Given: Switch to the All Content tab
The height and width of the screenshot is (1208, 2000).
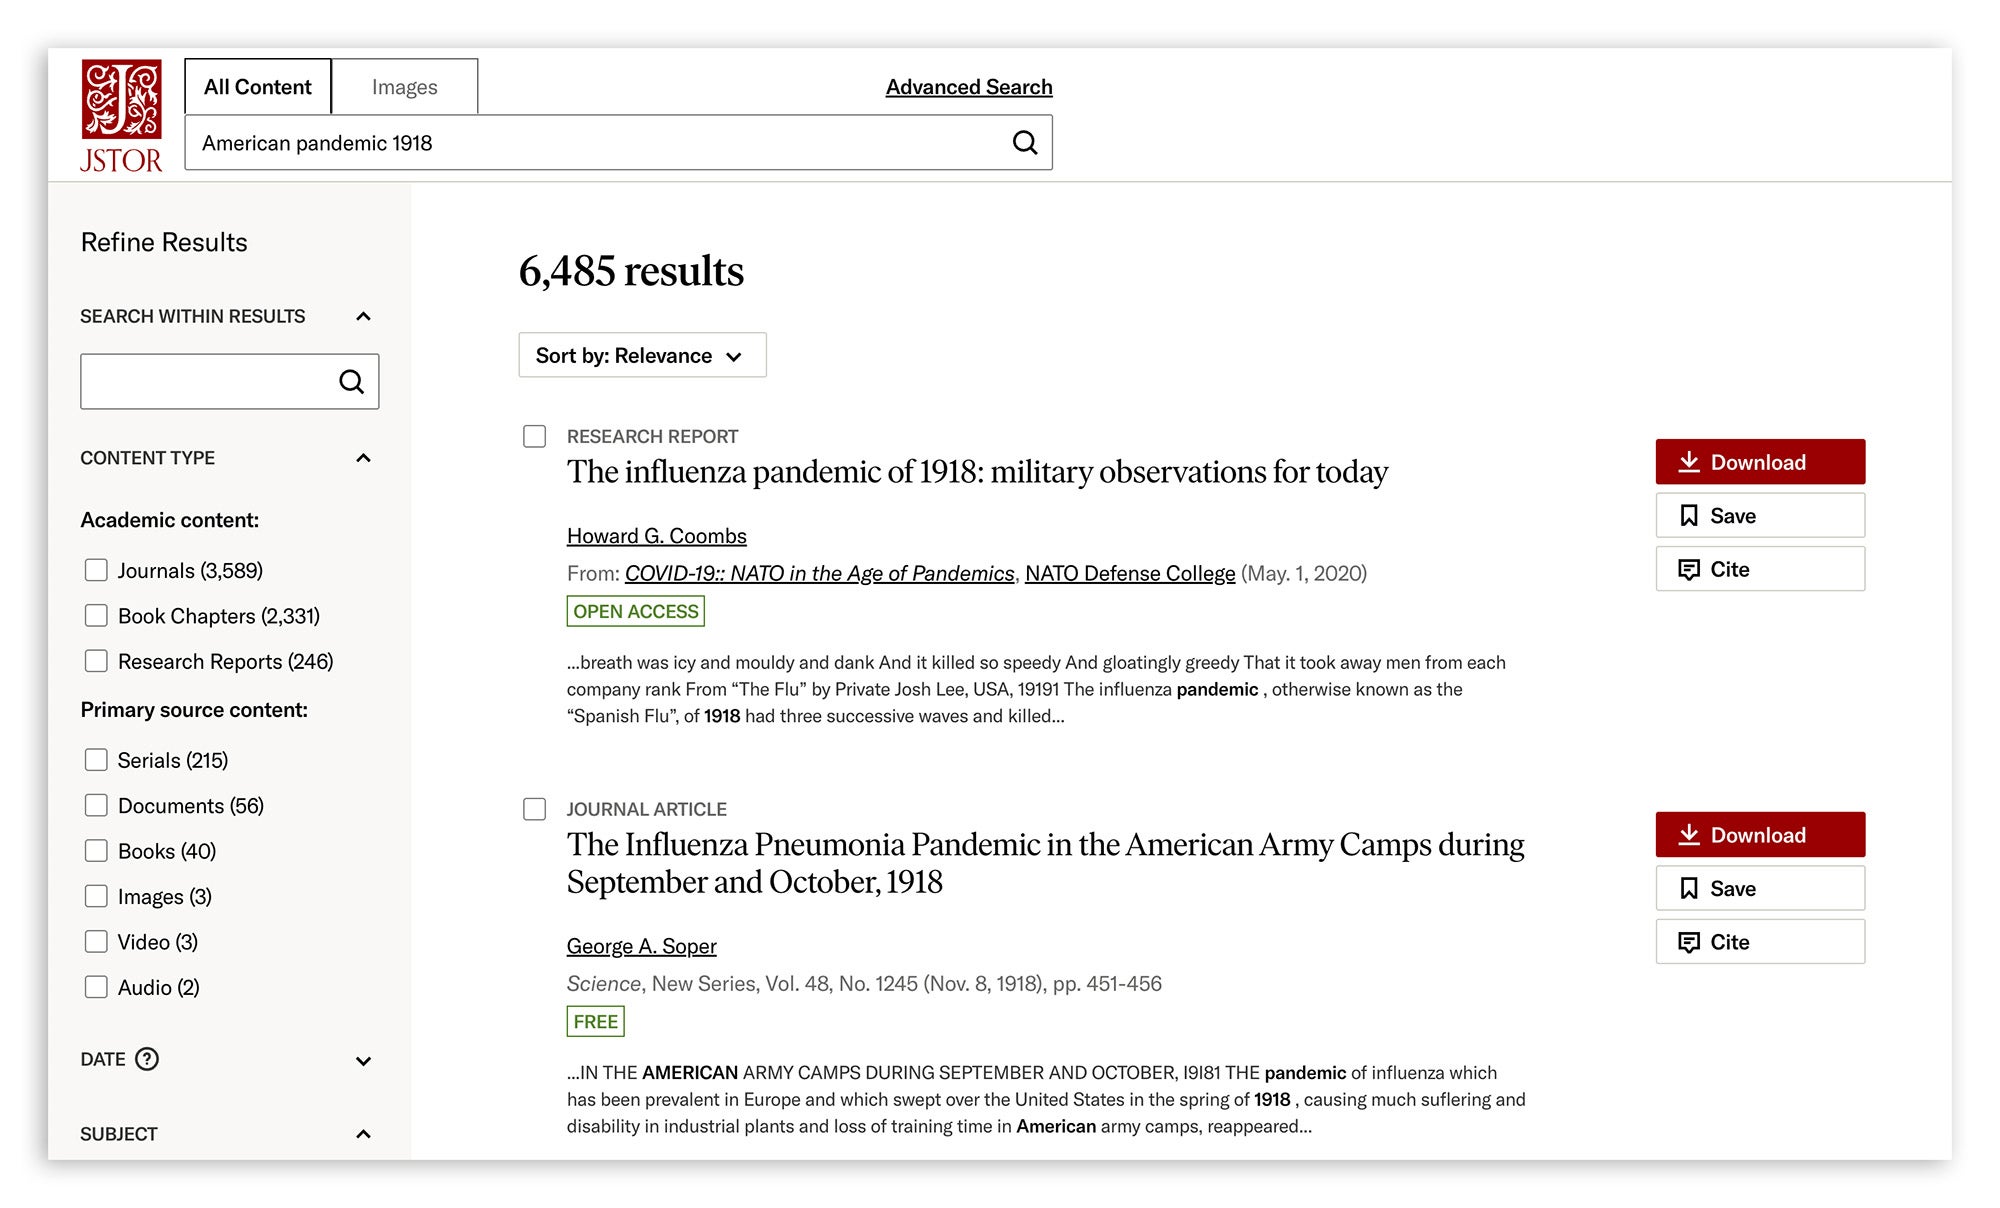Looking at the screenshot, I should coord(258,87).
